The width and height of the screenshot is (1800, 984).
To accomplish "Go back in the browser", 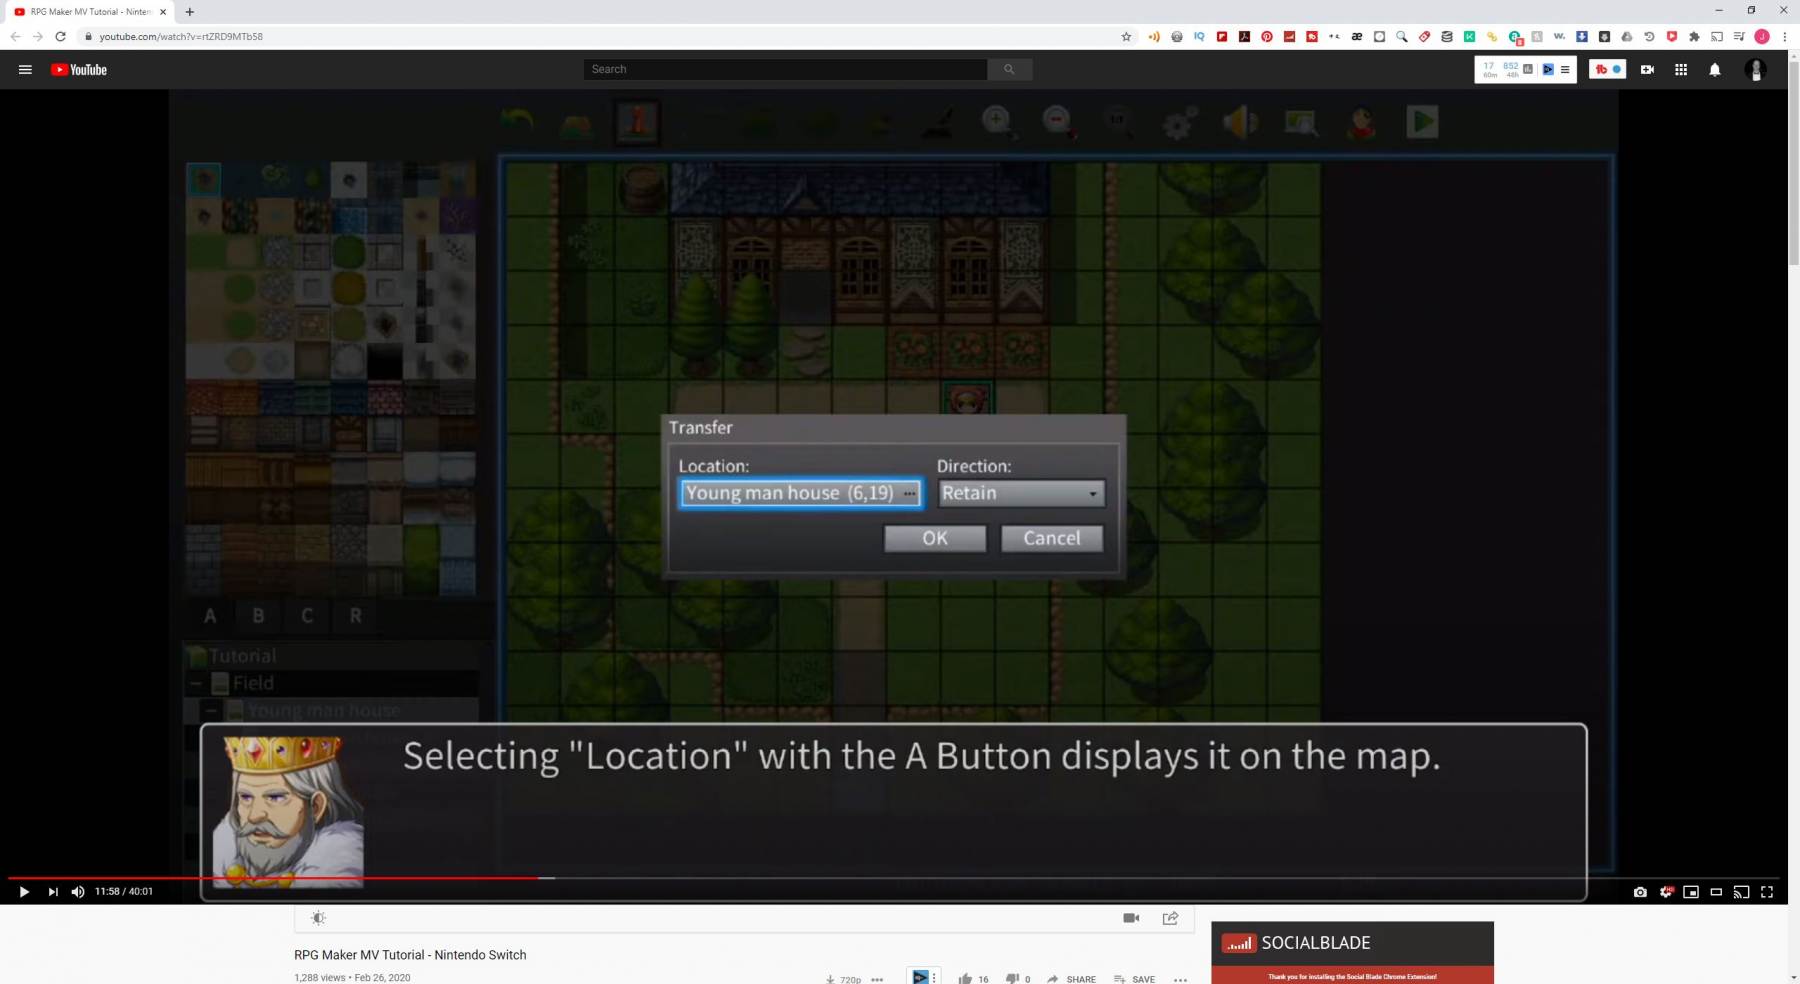I will pyautogui.click(x=15, y=37).
